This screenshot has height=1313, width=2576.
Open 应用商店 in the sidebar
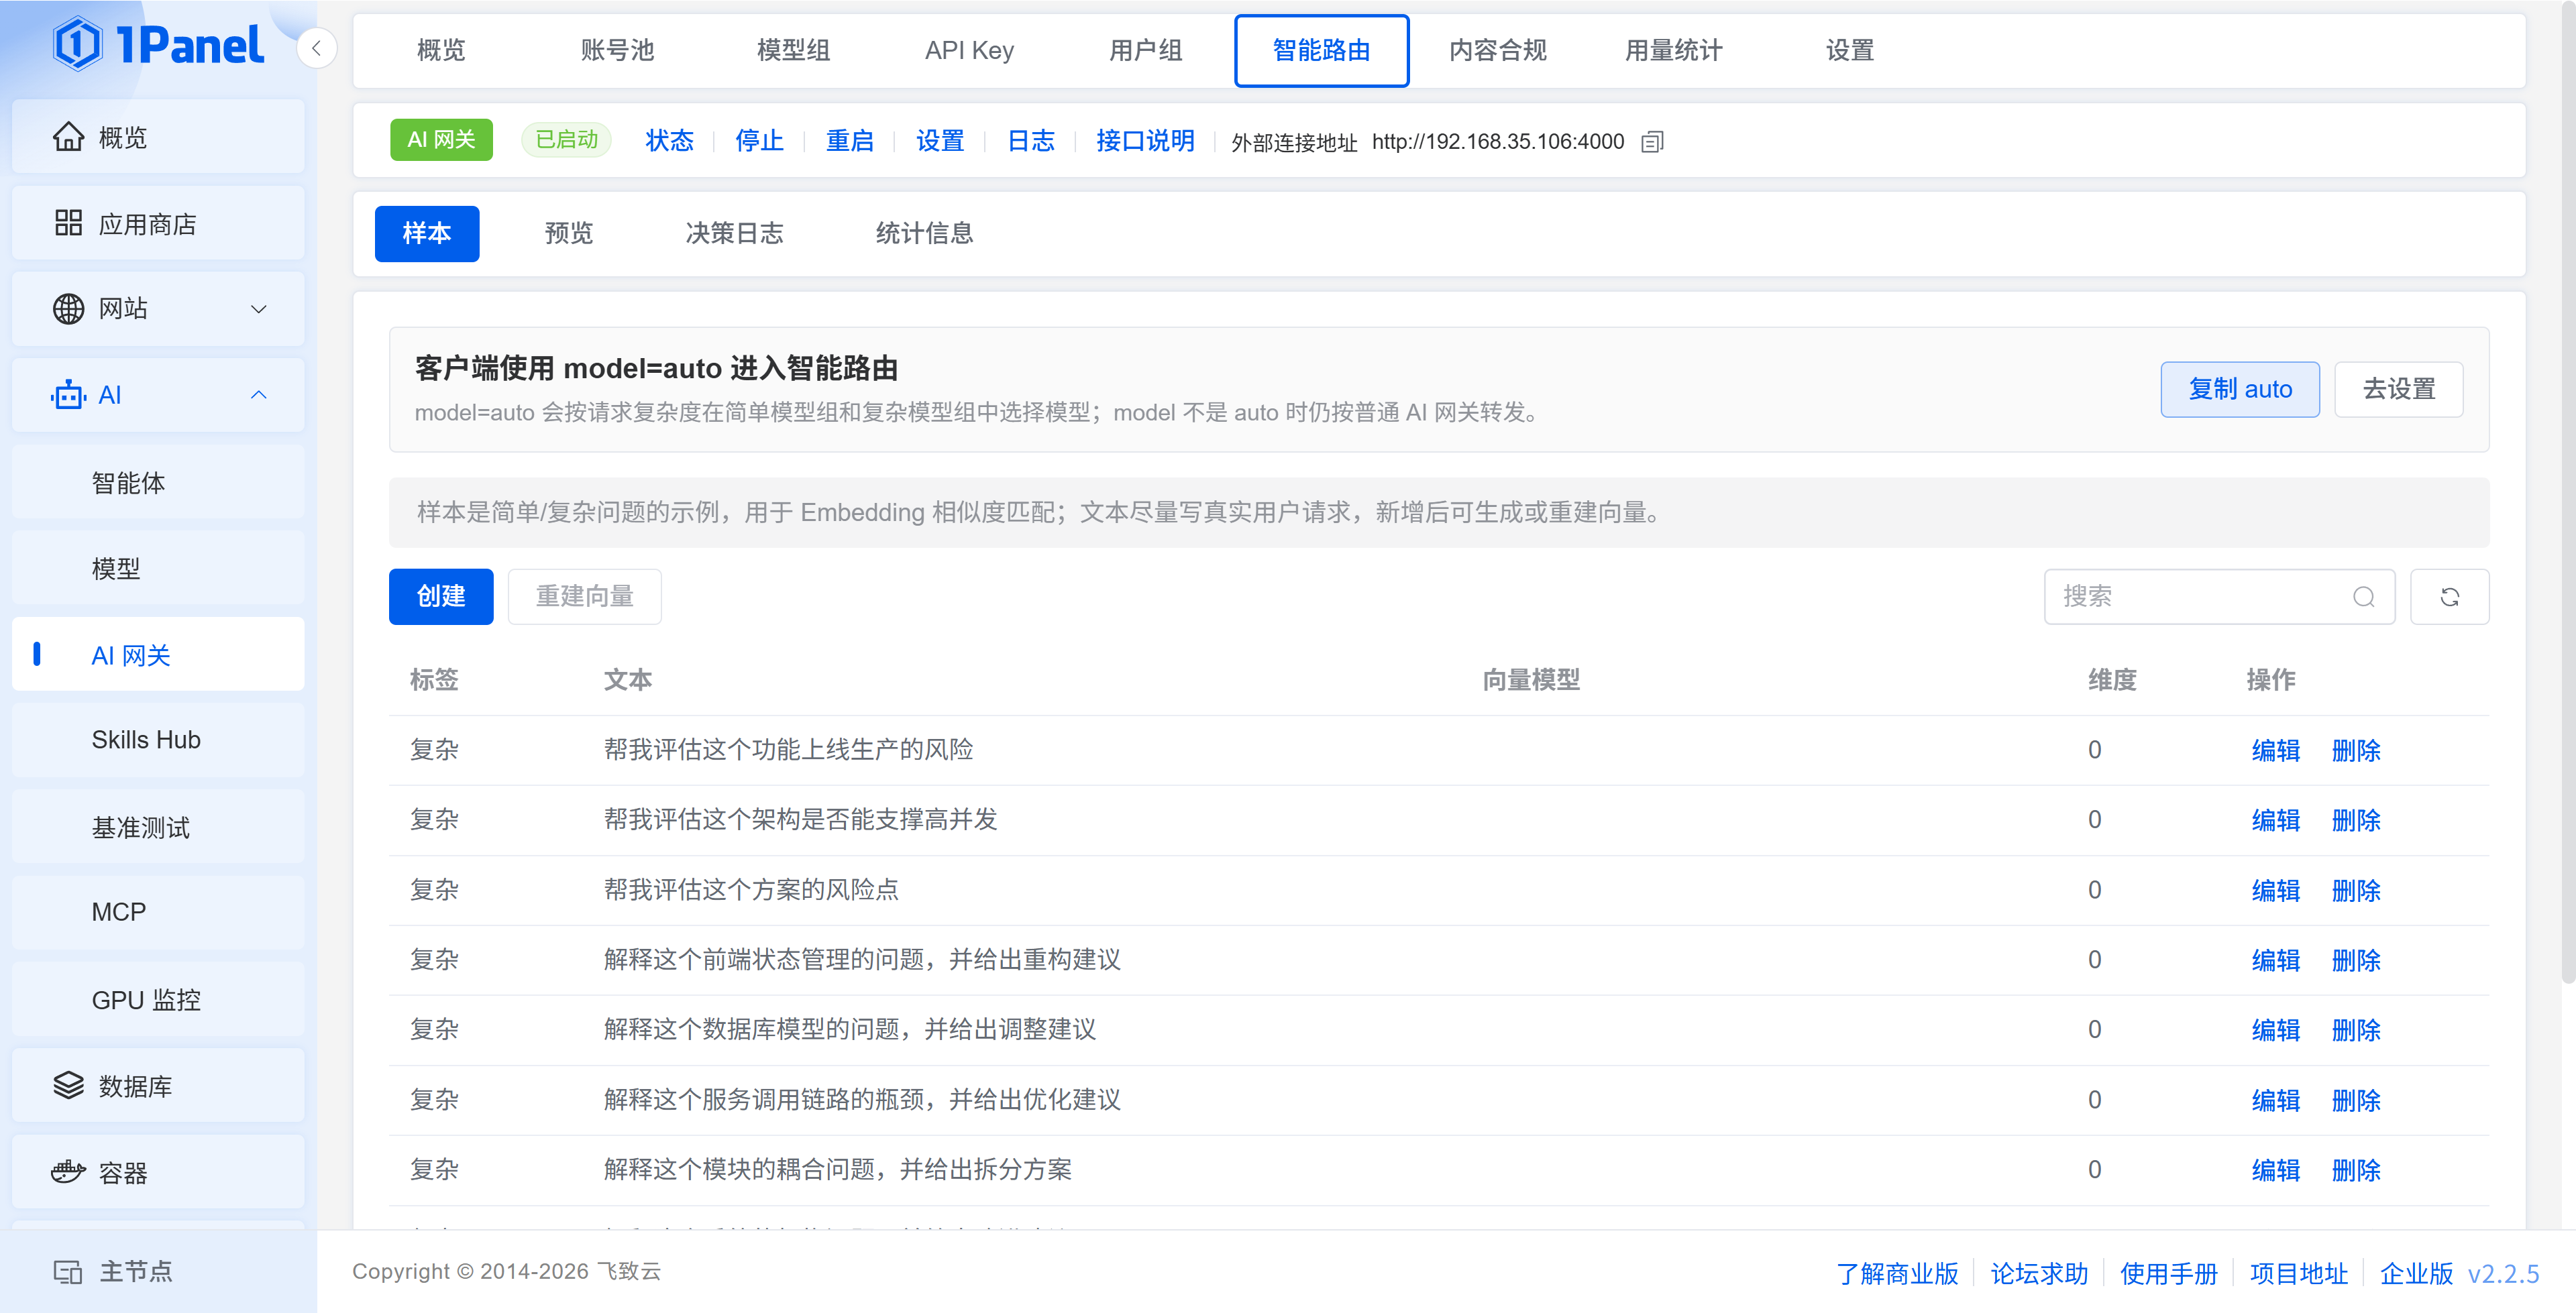click(x=158, y=223)
